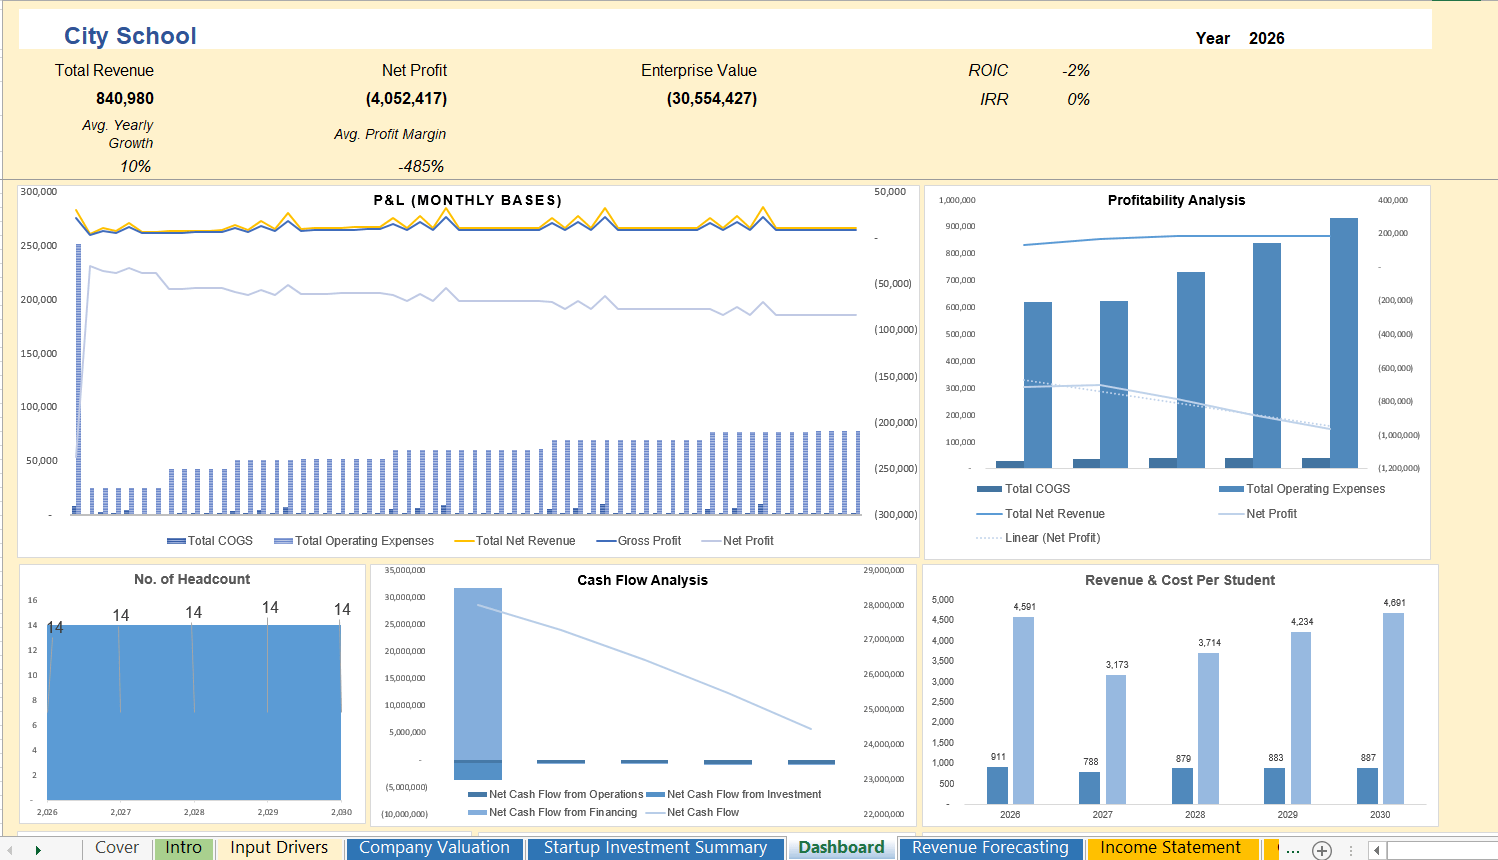Open the Startup Investment Summary sheet
This screenshot has height=860, width=1498.
pyautogui.click(x=655, y=847)
